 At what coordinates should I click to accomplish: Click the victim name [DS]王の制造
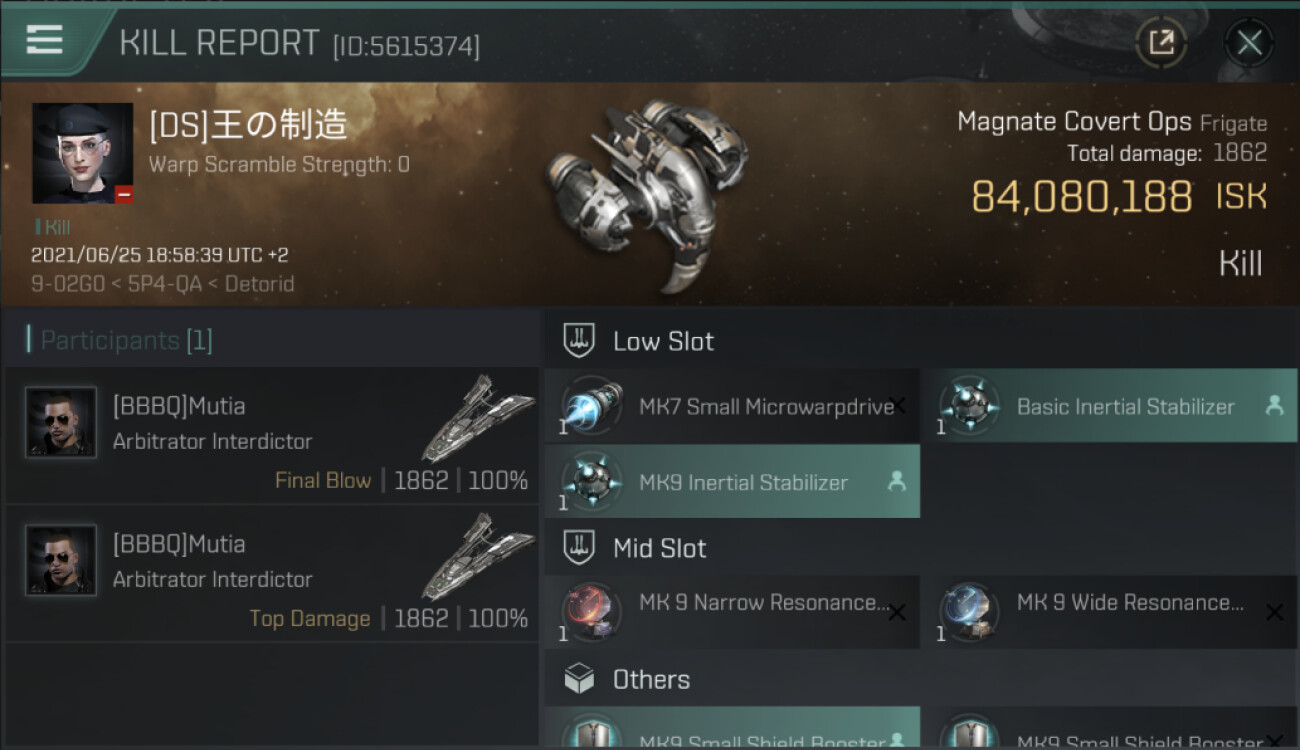(x=248, y=125)
